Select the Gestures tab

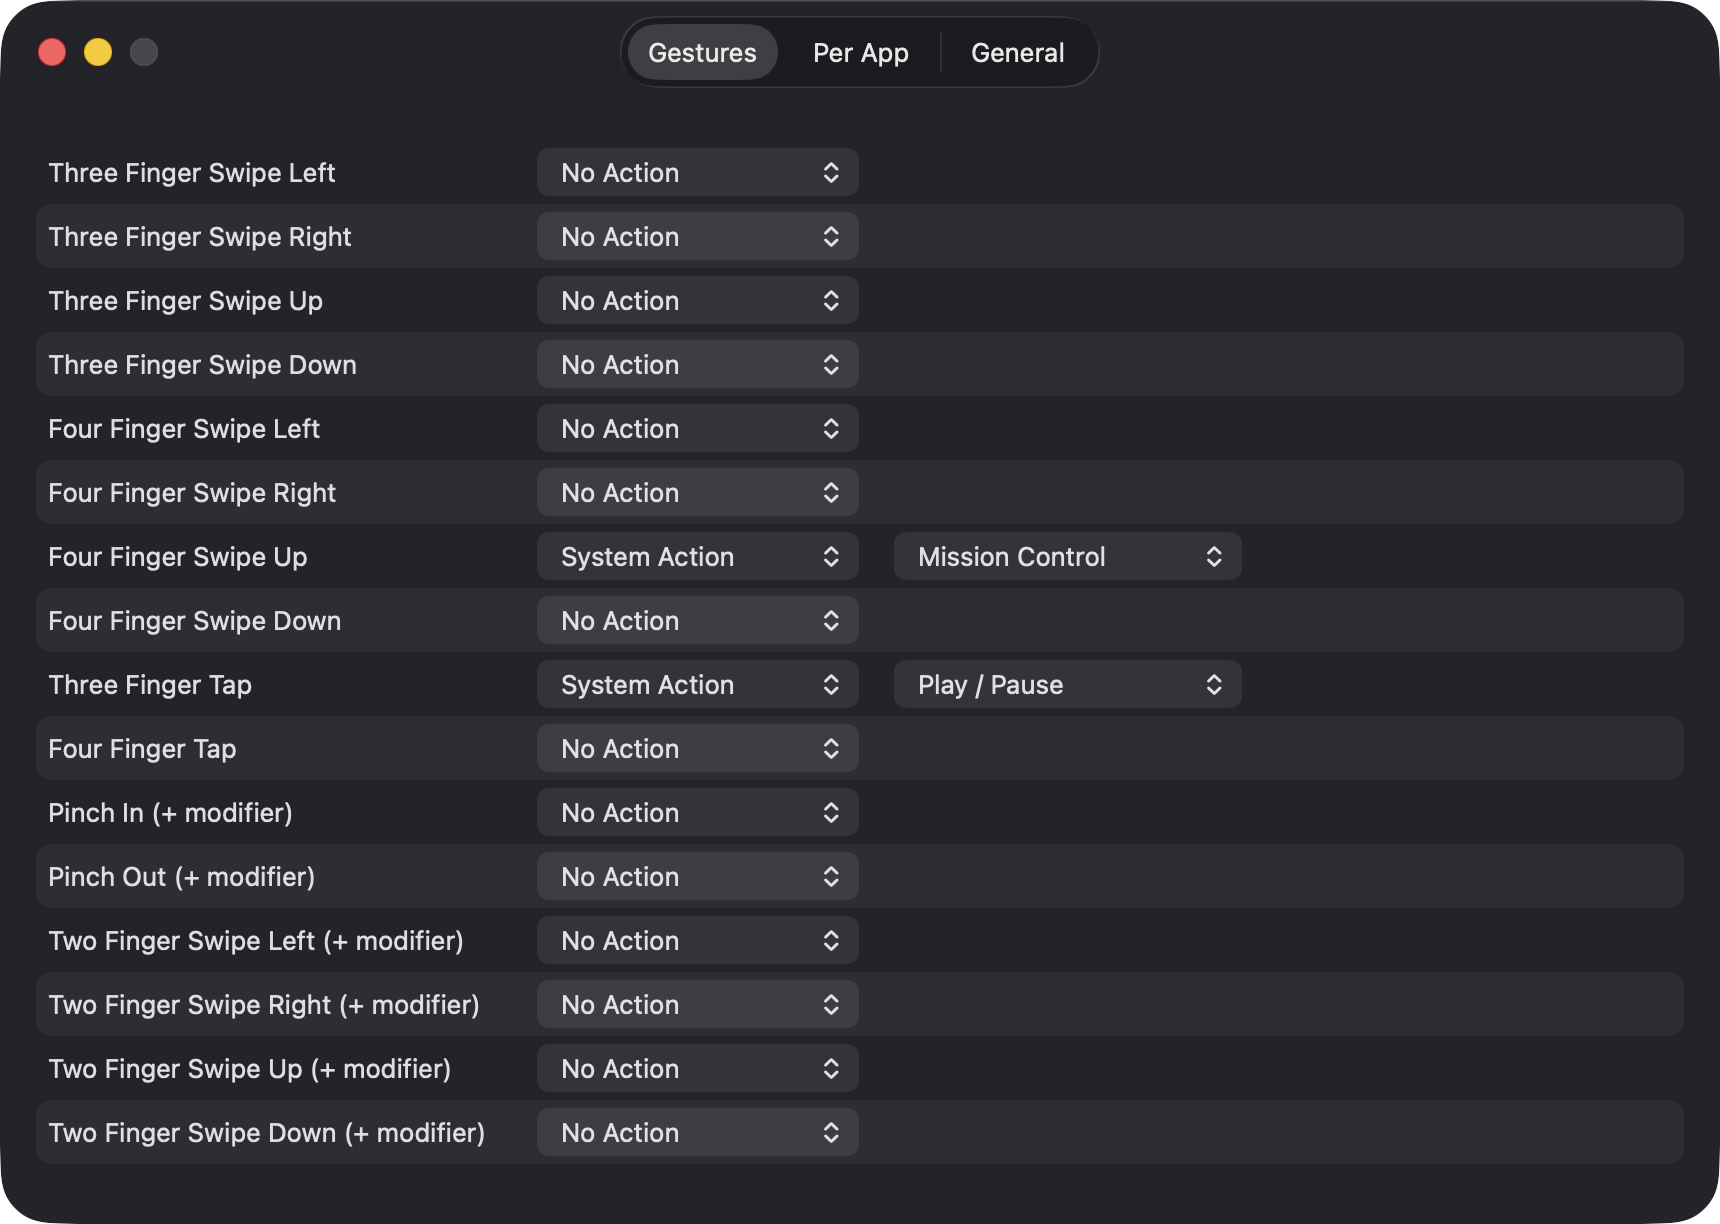[702, 53]
